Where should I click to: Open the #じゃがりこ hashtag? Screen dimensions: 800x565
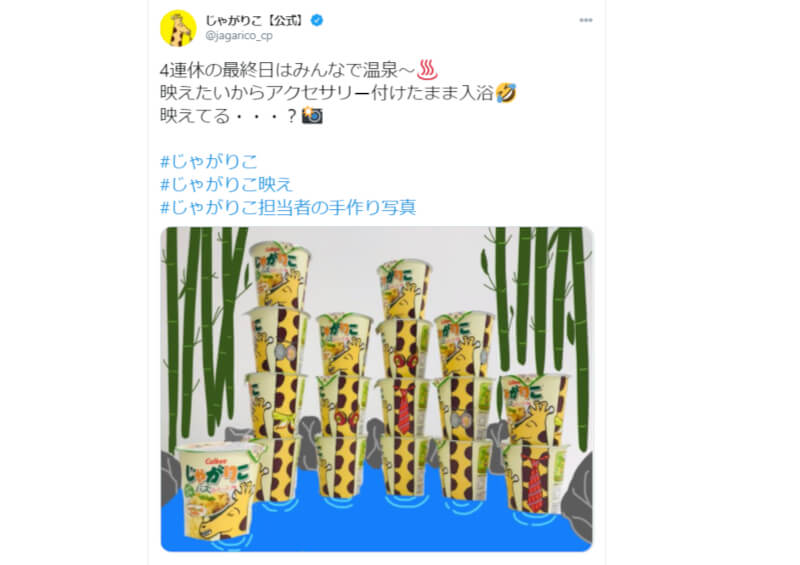click(209, 161)
